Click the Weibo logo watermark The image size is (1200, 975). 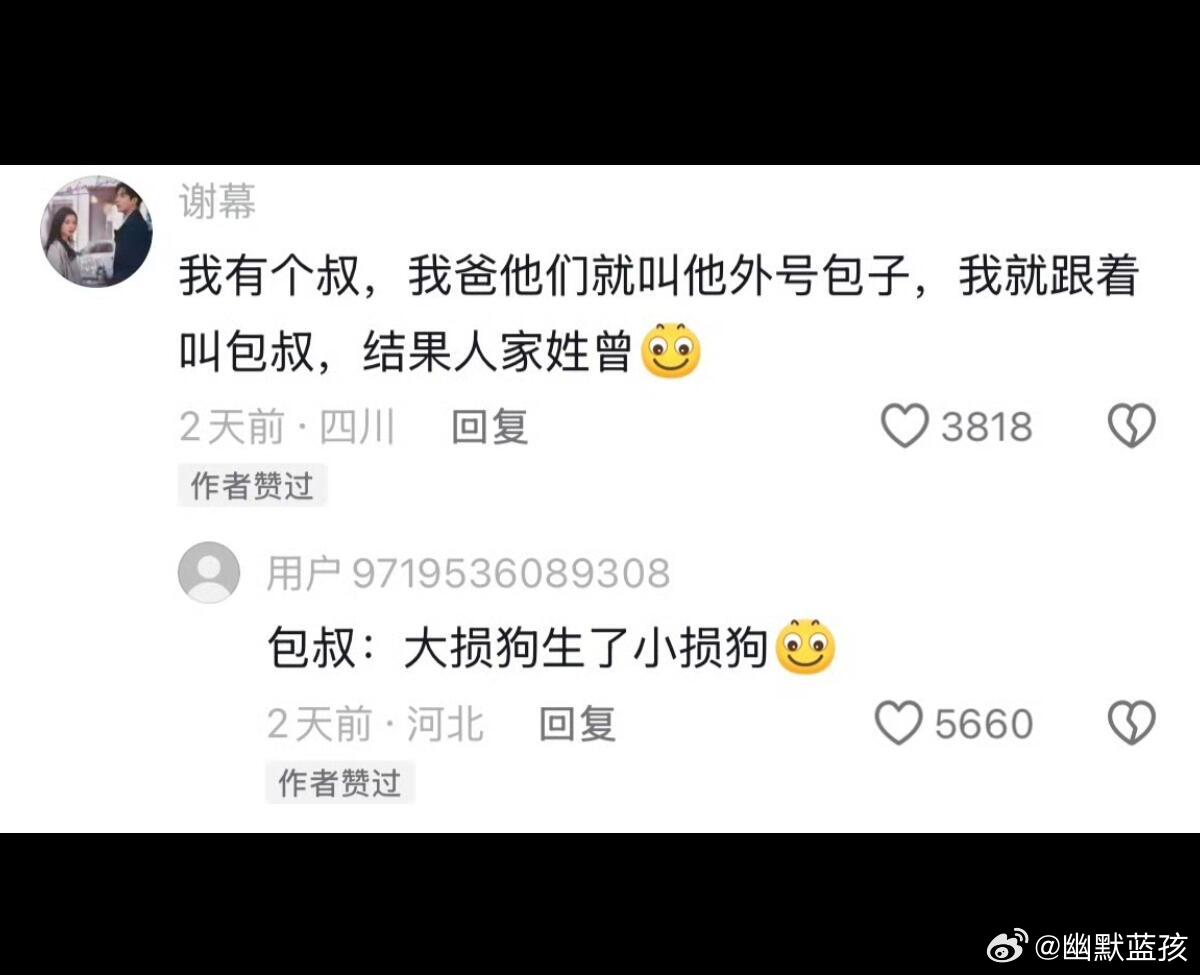pyautogui.click(x=1007, y=944)
